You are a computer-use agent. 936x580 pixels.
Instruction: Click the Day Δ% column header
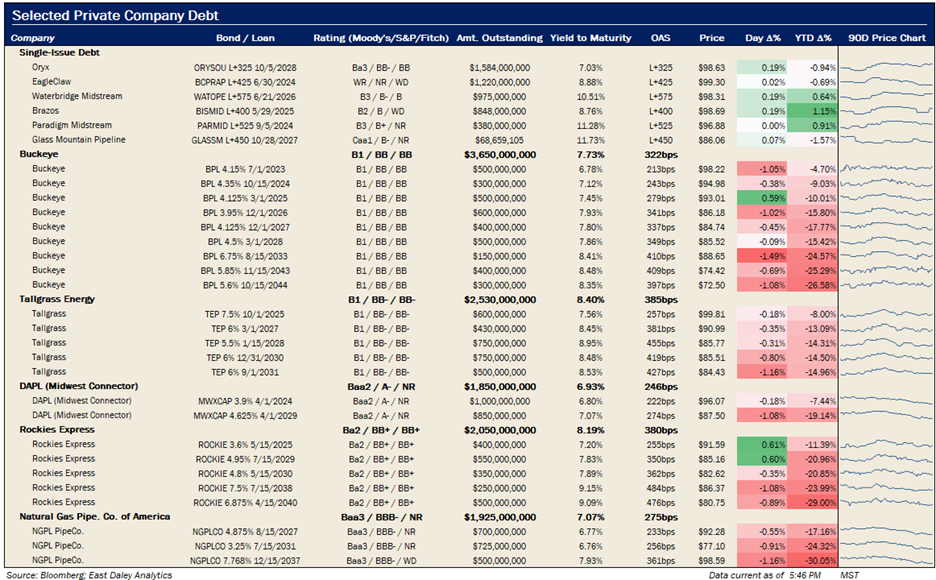tap(763, 38)
